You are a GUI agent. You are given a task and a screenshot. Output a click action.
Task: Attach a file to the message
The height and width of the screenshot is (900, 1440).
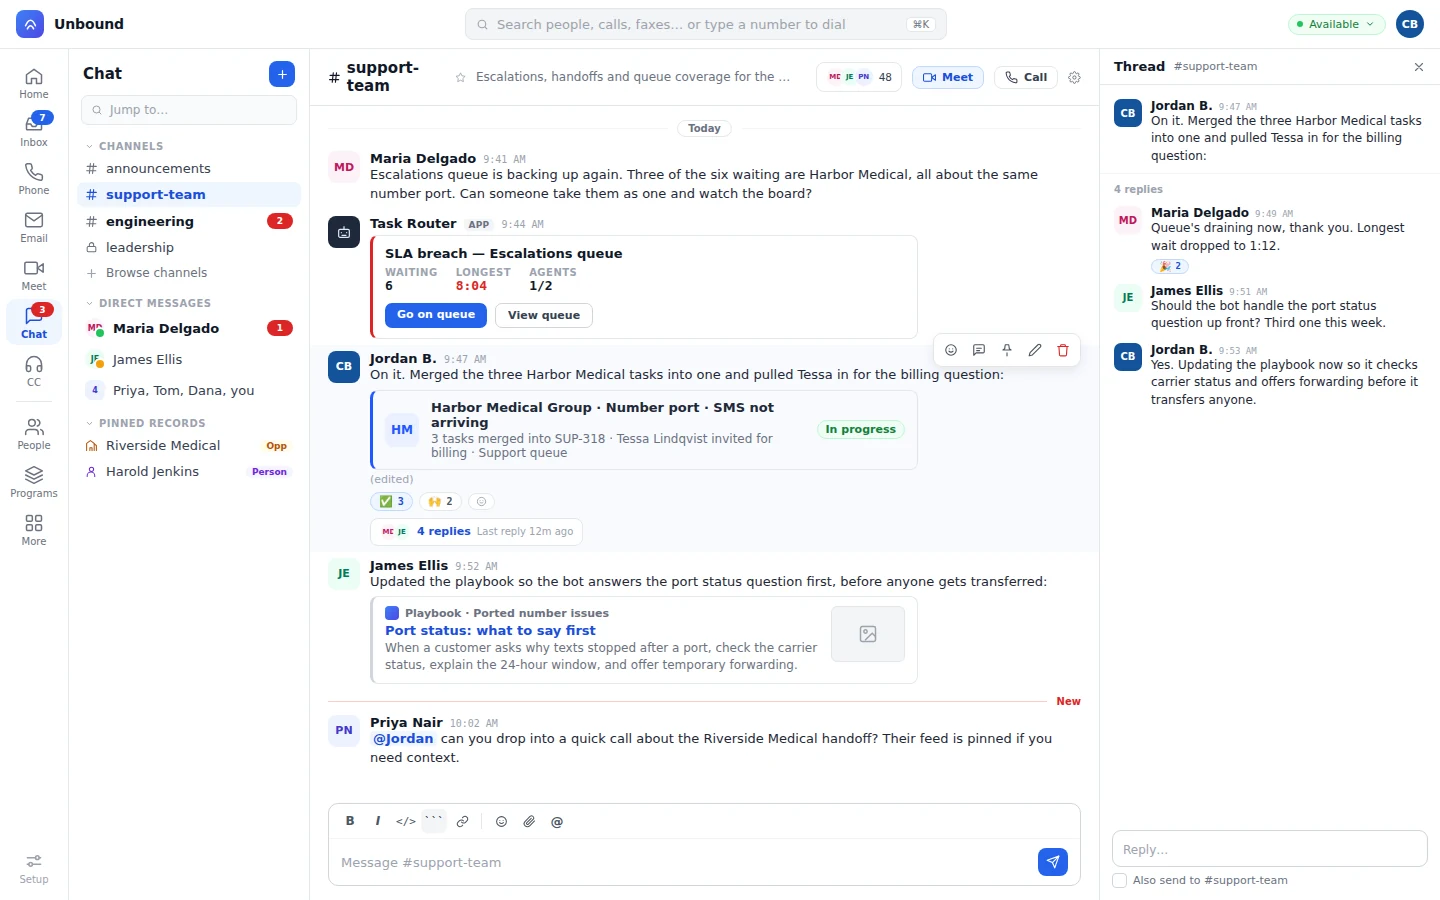529,822
